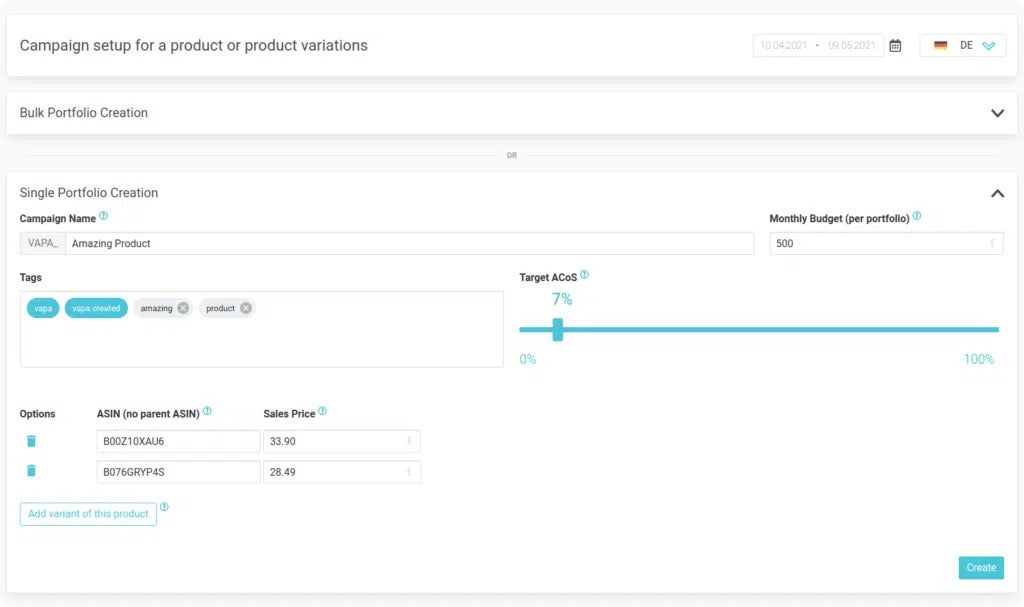Screen dimensions: 1024x607
Task: Show help for Target ACoS
Action: click(x=585, y=275)
